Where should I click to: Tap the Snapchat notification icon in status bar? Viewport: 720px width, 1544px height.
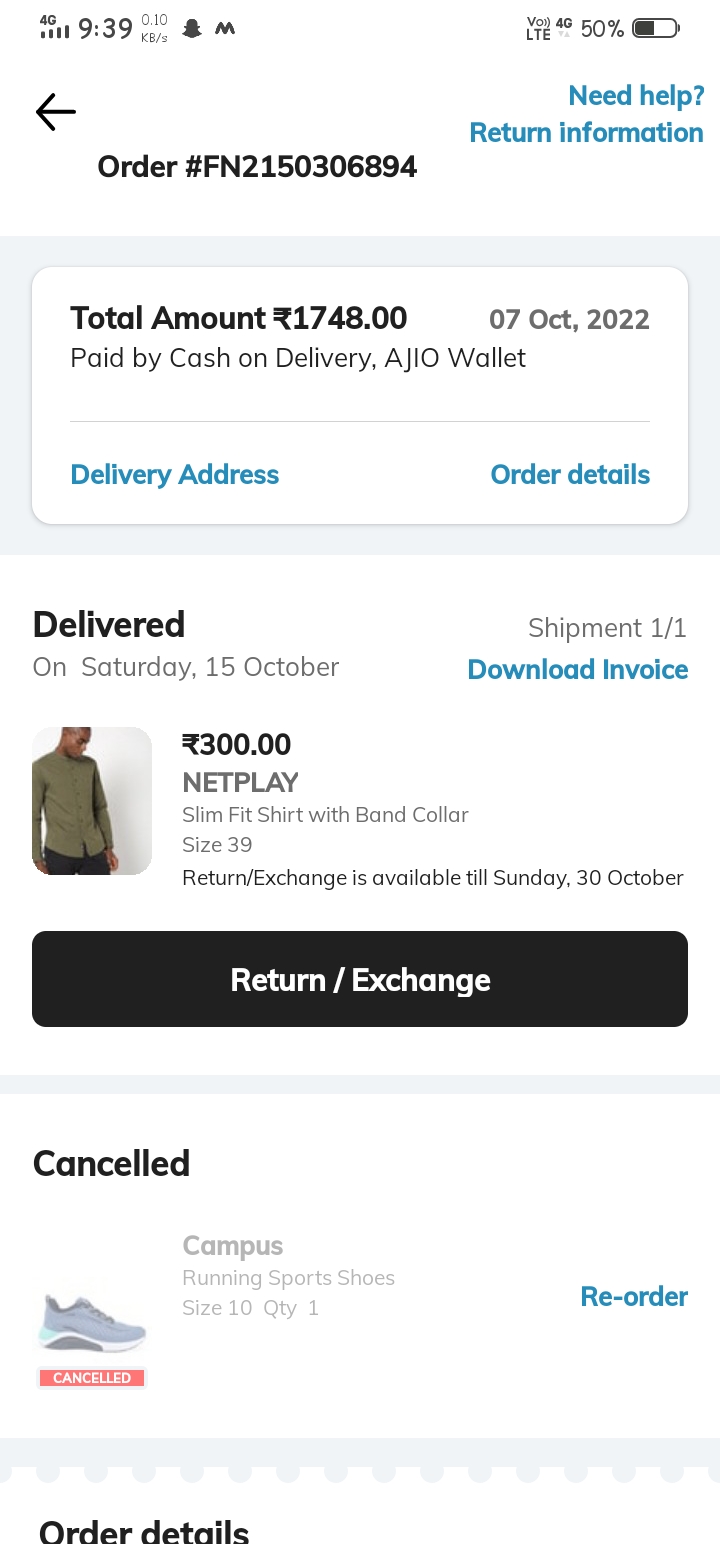(x=192, y=29)
